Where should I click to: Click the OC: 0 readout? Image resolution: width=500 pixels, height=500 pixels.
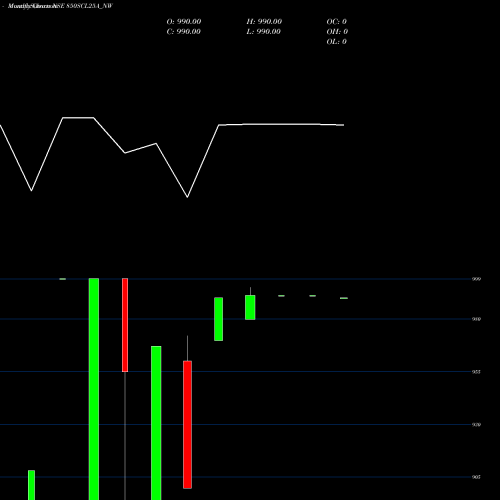(x=337, y=22)
